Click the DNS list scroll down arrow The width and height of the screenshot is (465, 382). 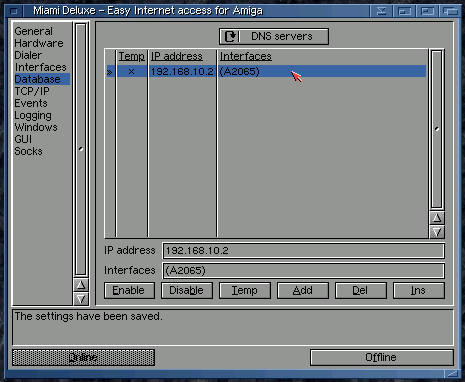[x=437, y=232]
